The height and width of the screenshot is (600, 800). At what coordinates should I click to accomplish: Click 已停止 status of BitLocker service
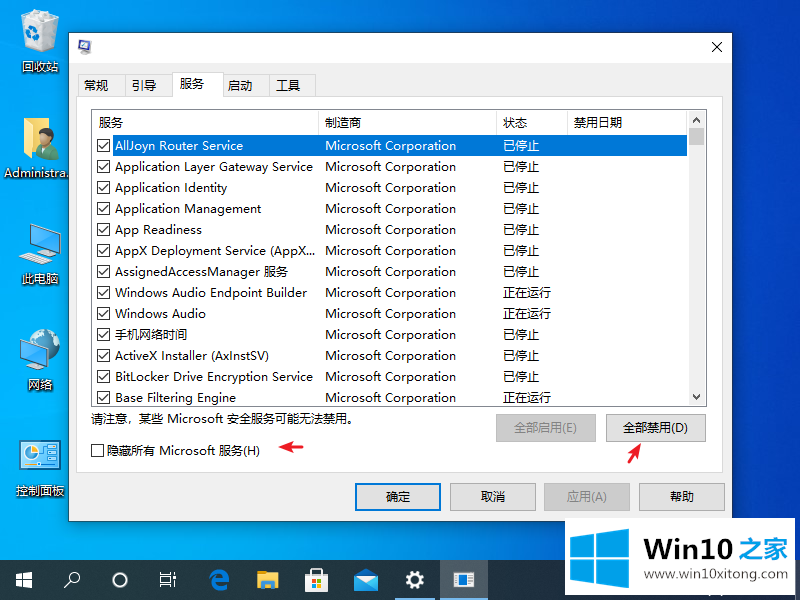click(521, 377)
